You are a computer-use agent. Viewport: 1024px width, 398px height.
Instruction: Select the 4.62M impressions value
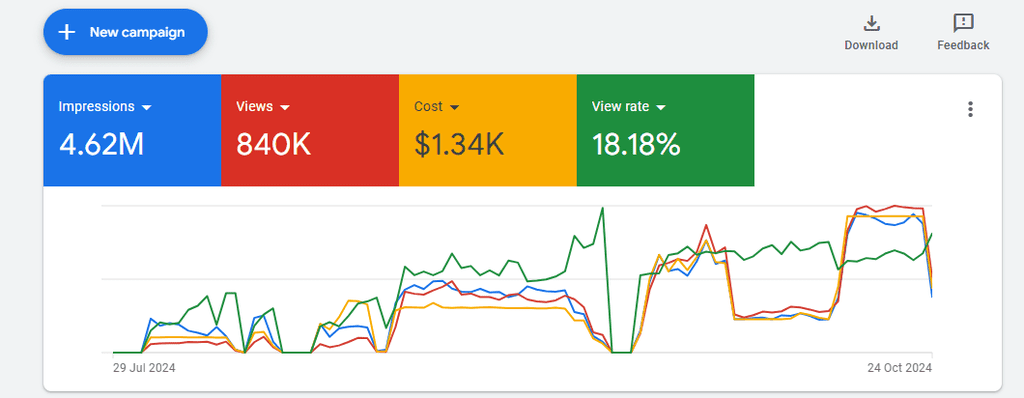coord(101,144)
